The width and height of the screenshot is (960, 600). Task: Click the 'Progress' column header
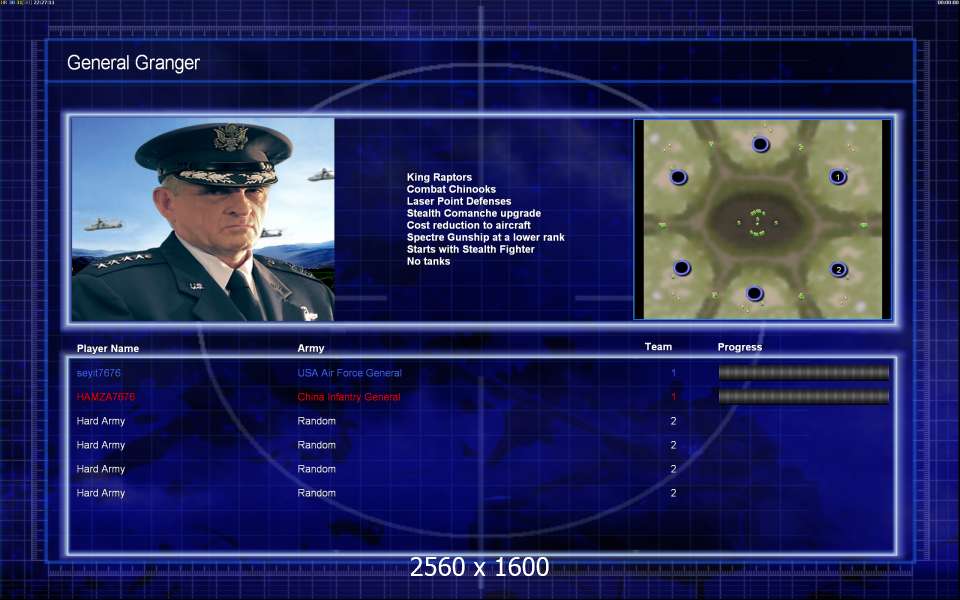740,347
